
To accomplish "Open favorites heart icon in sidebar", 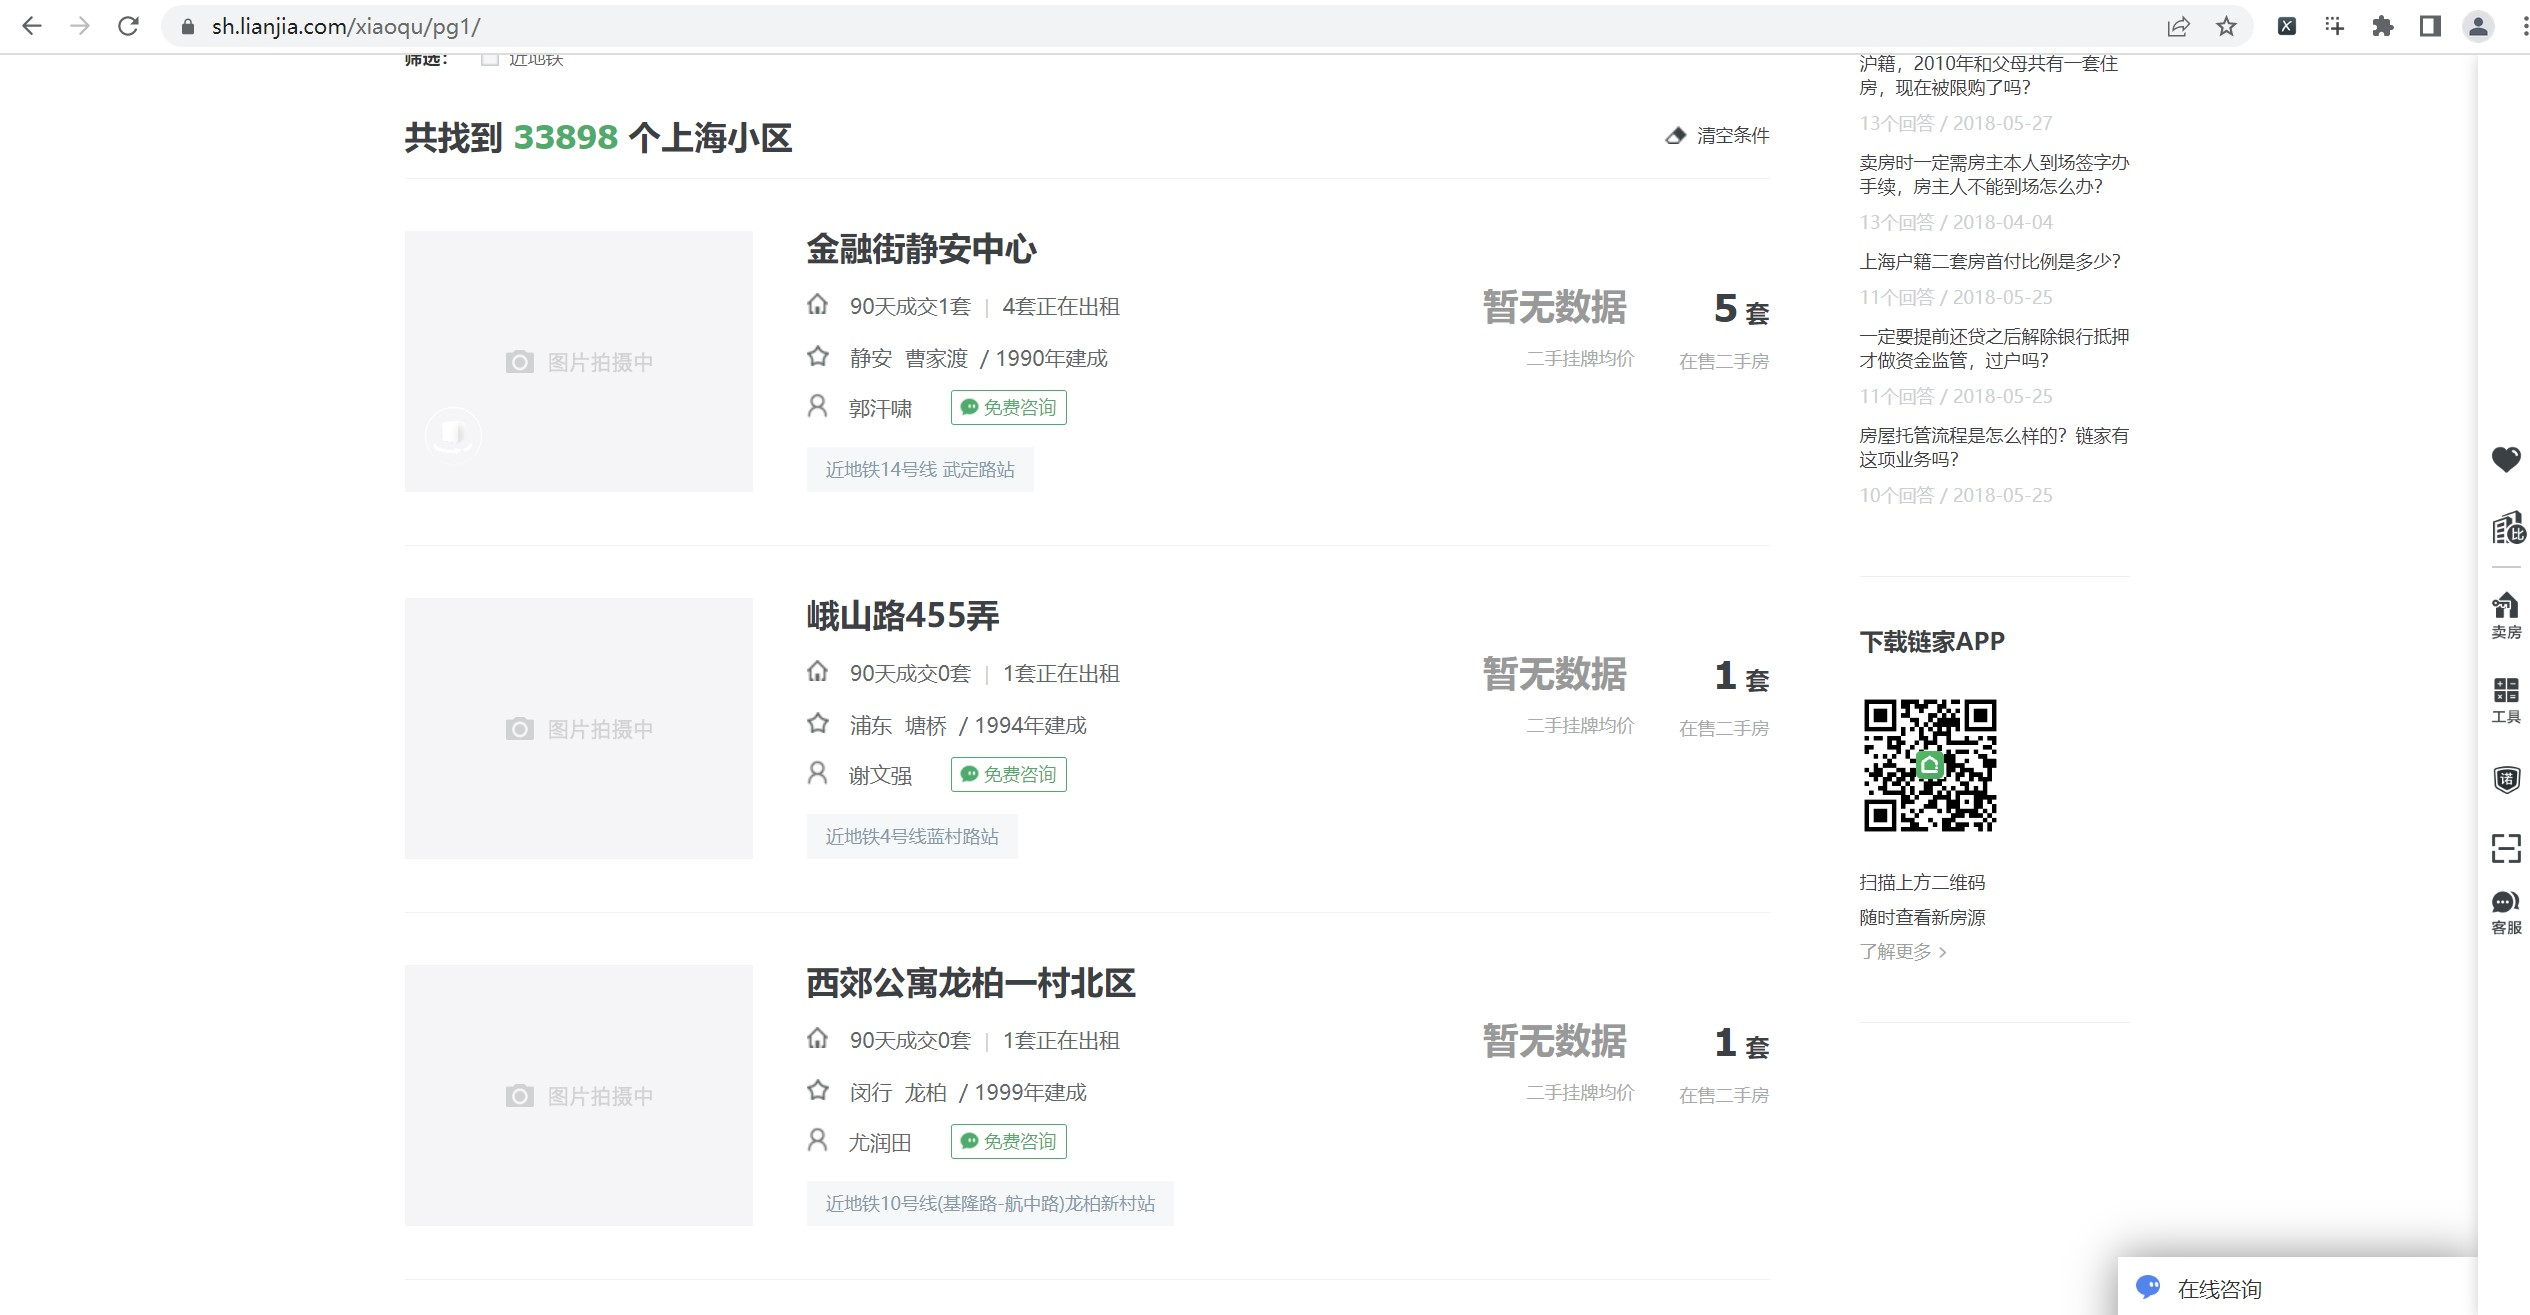I will click(2505, 459).
